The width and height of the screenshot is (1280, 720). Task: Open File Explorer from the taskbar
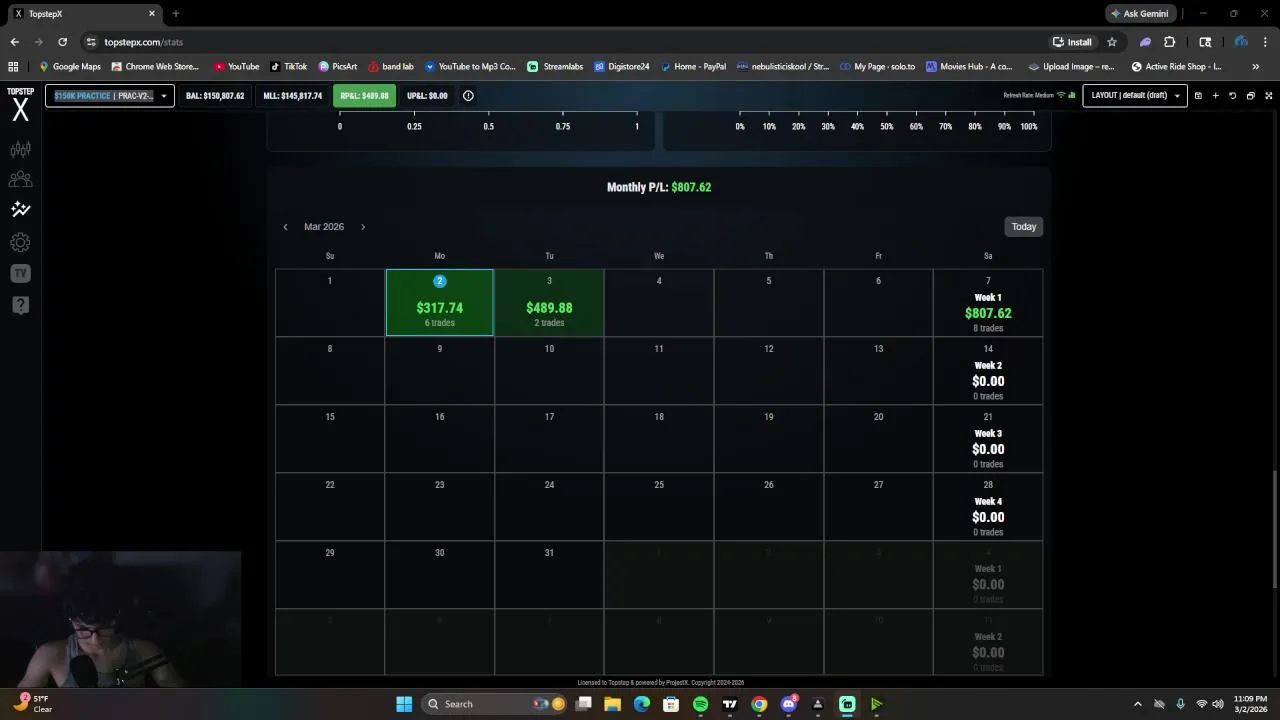(612, 704)
